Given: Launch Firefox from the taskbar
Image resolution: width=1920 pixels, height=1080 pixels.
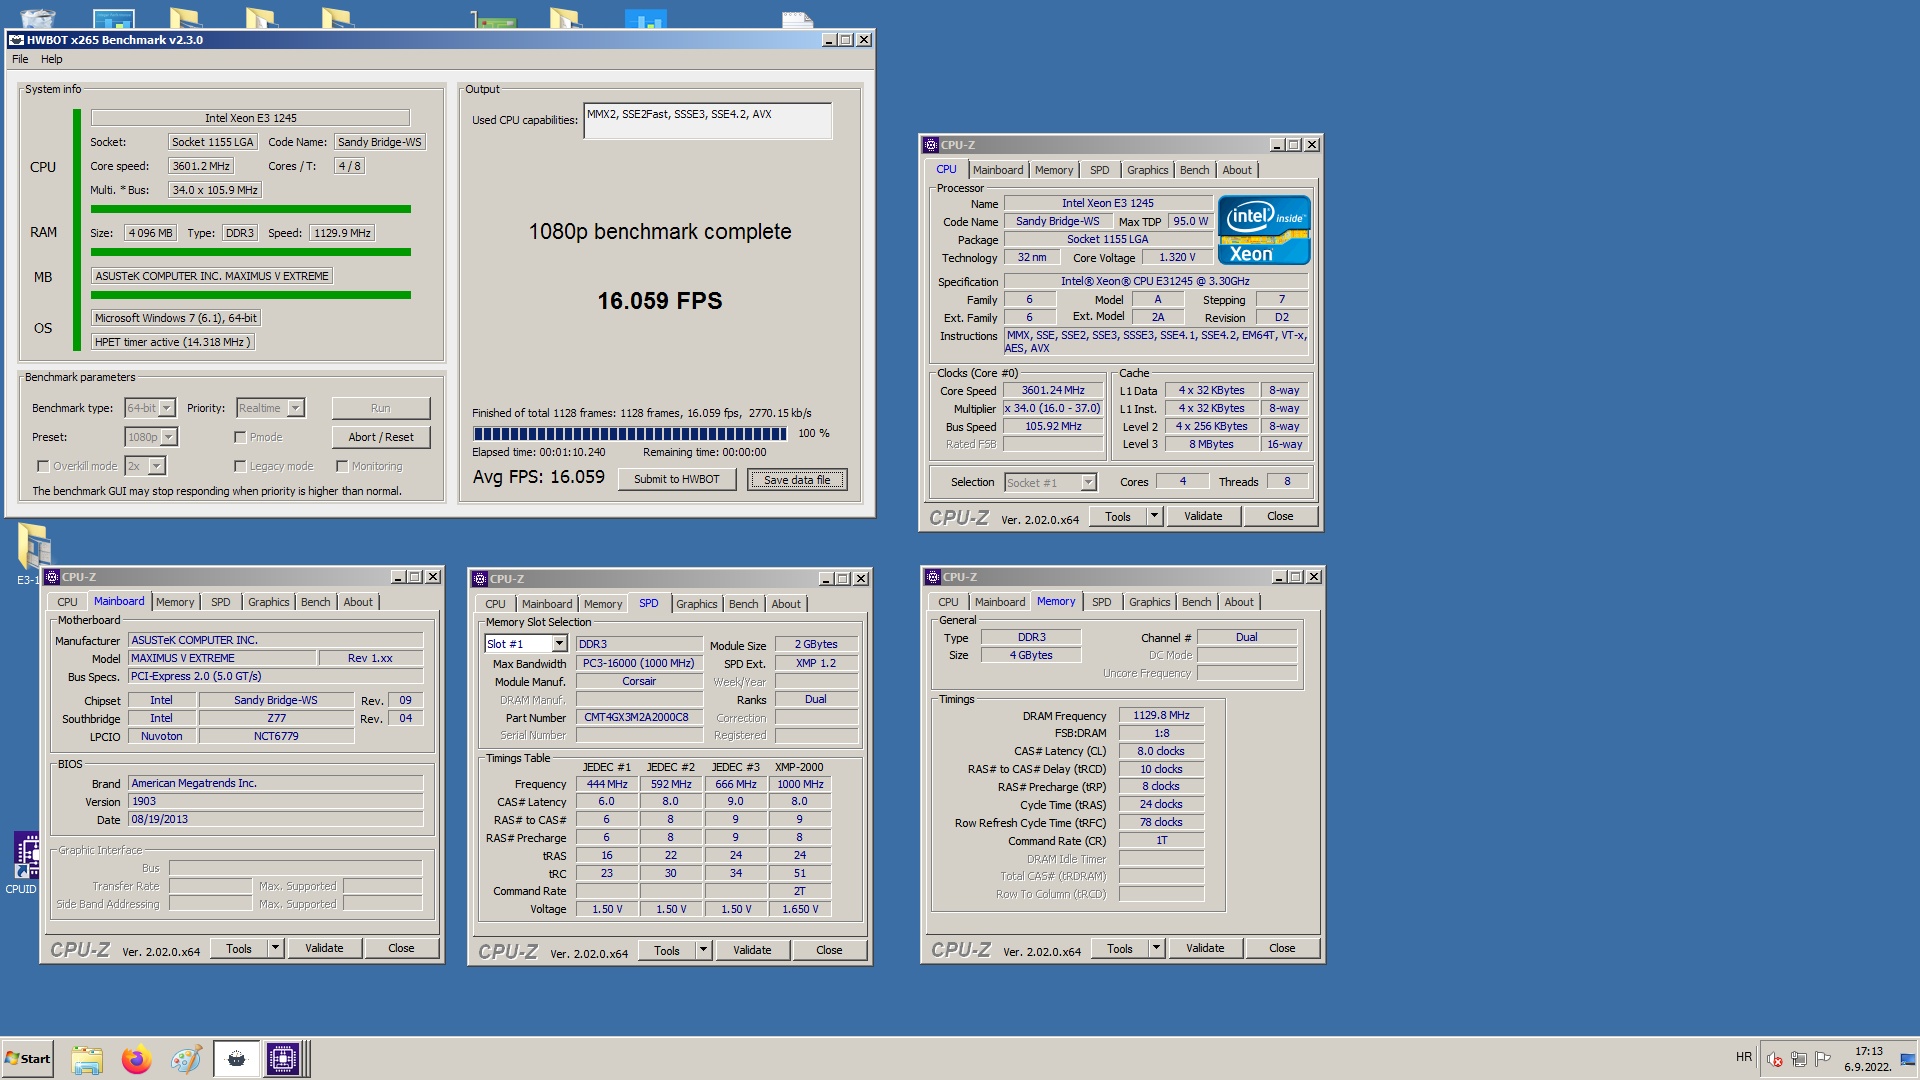Looking at the screenshot, I should click(x=137, y=1059).
